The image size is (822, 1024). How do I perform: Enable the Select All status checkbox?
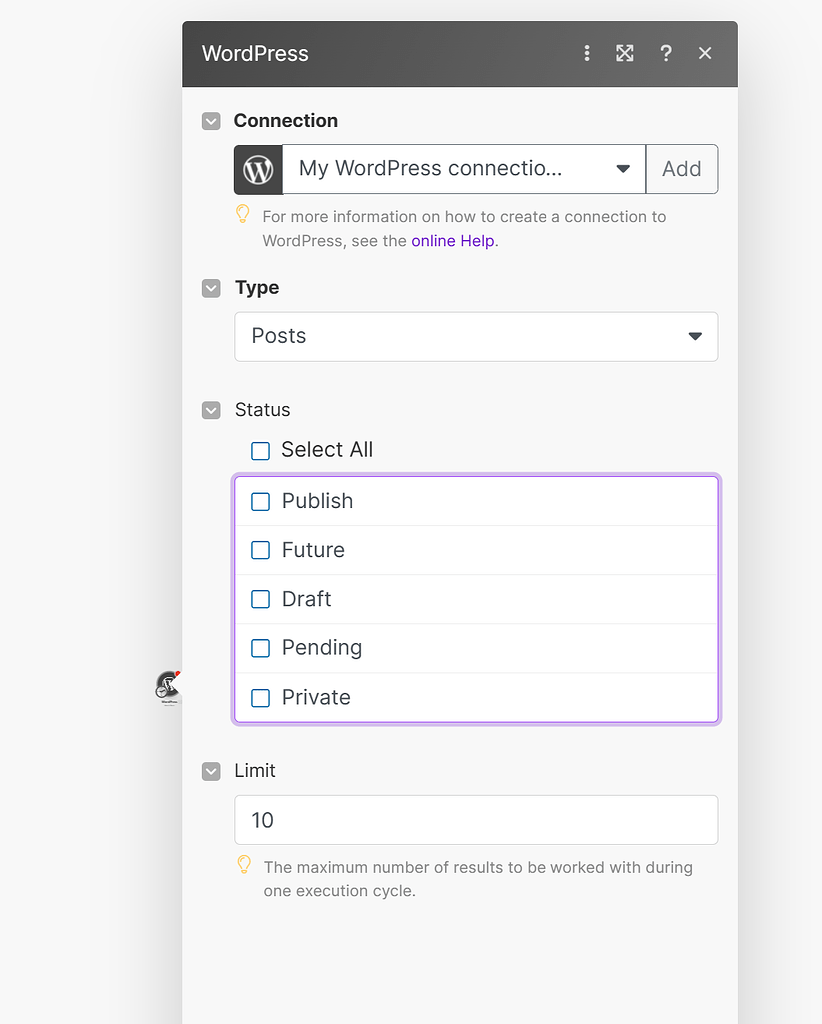(x=260, y=451)
